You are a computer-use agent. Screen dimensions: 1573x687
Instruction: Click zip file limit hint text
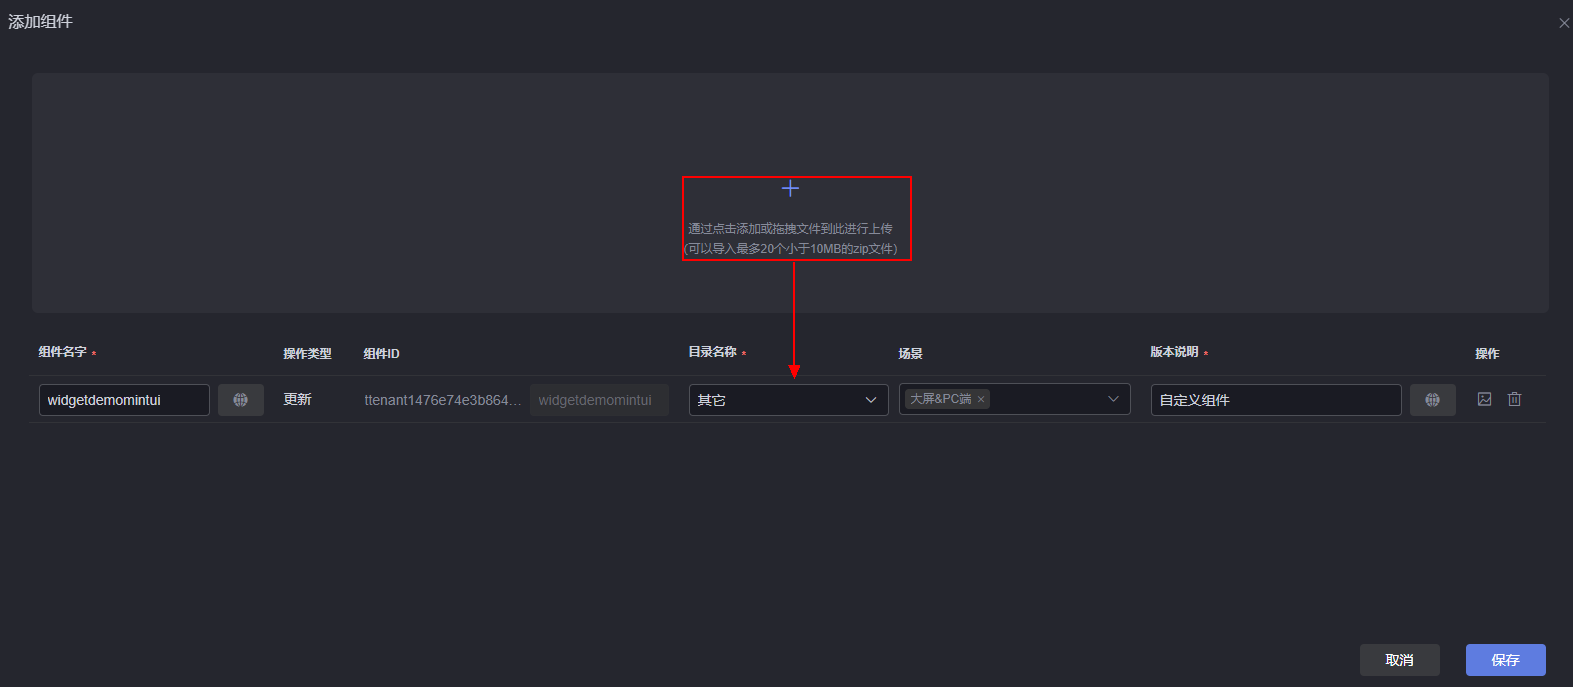point(790,249)
